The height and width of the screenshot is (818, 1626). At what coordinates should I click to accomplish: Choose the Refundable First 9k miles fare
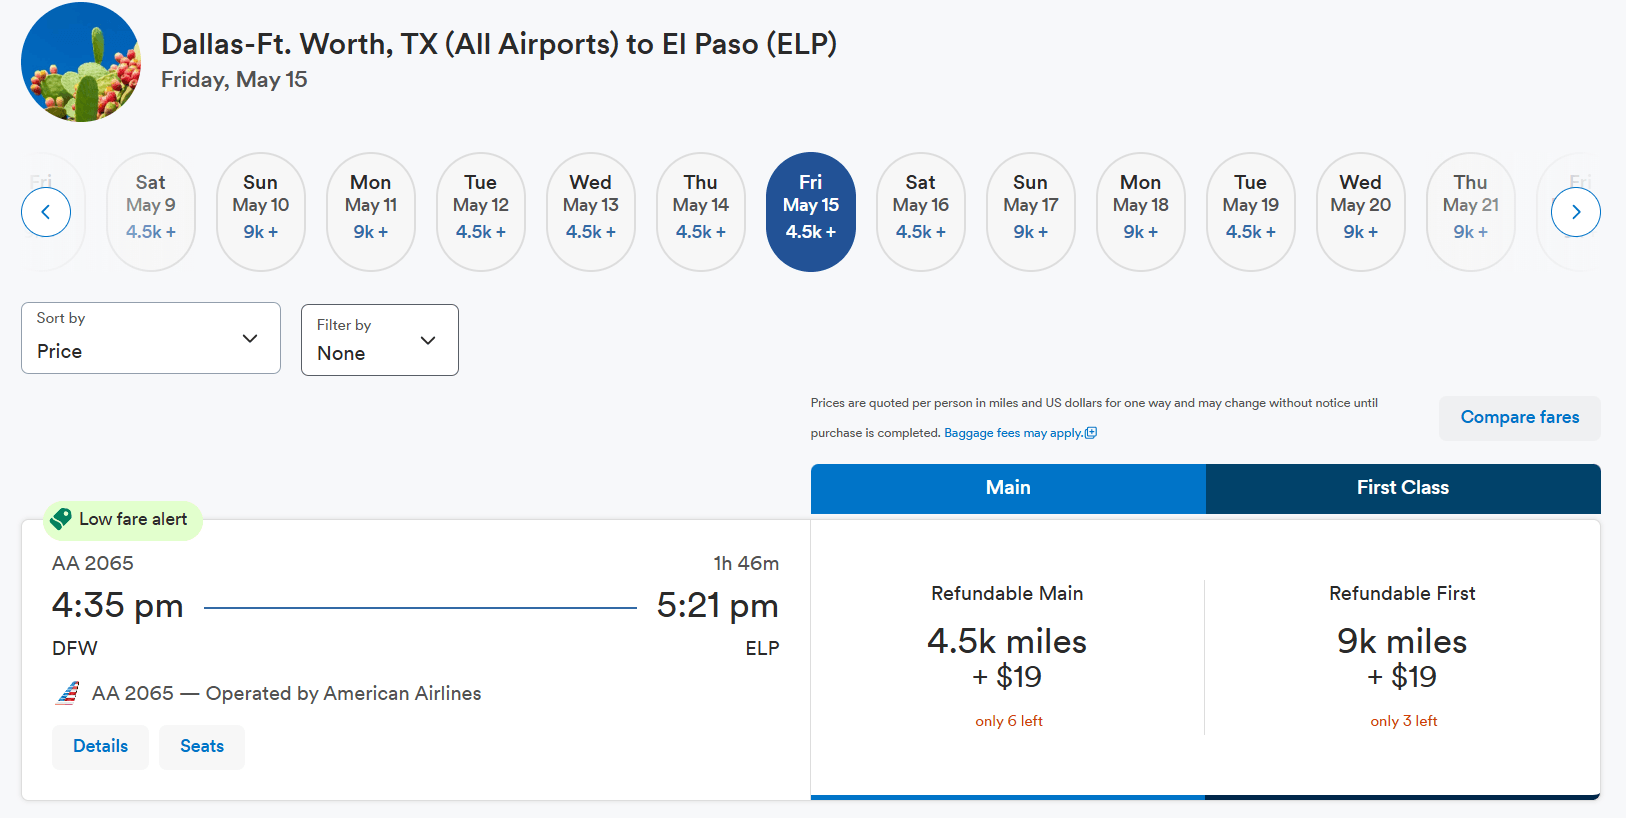1402,657
